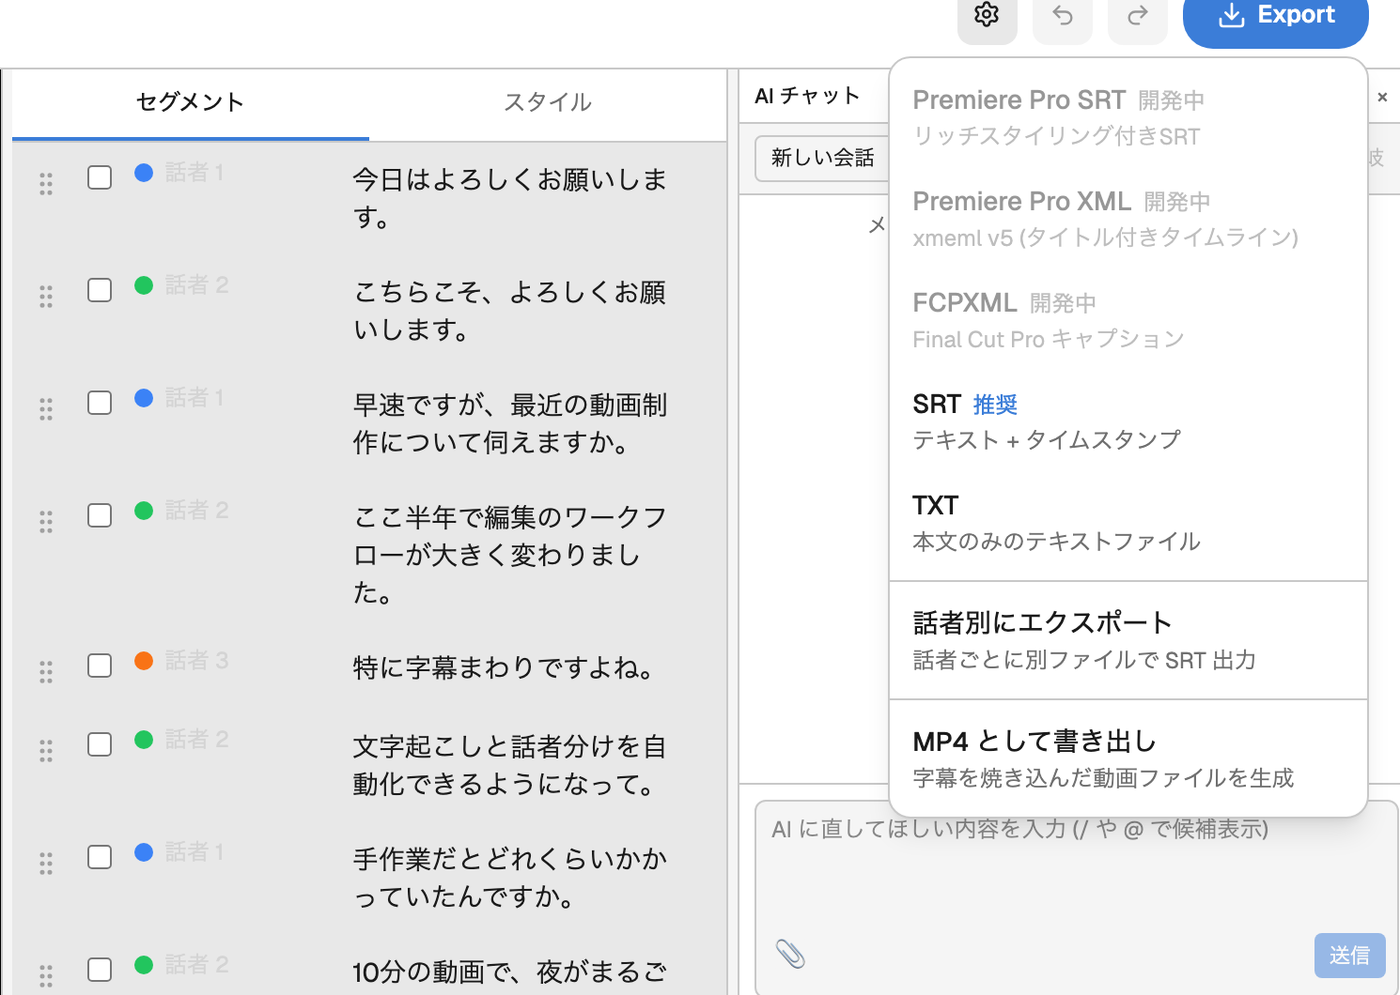Open 話者 2 label on ここ半年で編集 row
1400x995 pixels.
197,510
